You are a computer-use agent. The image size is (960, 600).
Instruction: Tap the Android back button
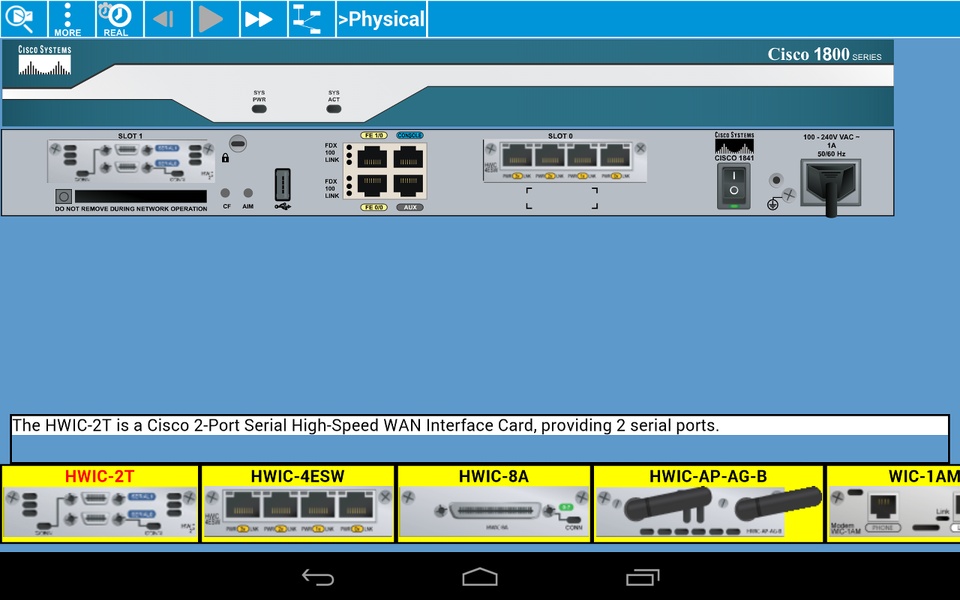point(318,577)
